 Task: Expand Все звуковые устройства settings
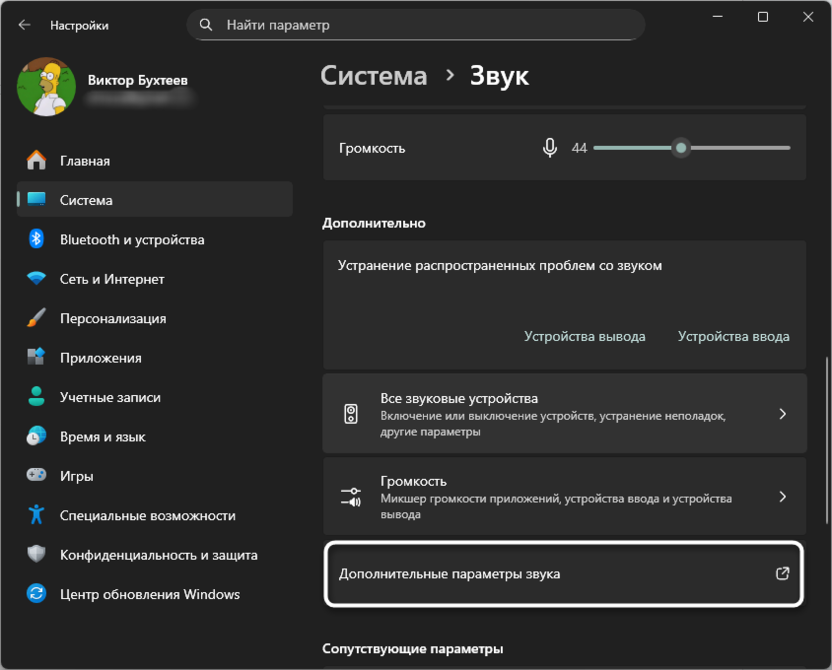(x=564, y=413)
